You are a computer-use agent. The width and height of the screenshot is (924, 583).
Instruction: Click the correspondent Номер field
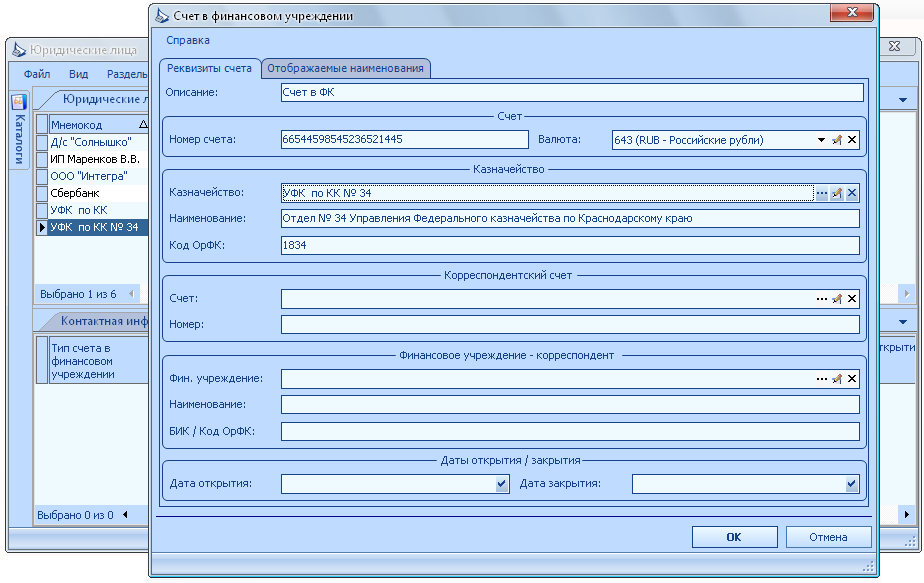coord(570,324)
